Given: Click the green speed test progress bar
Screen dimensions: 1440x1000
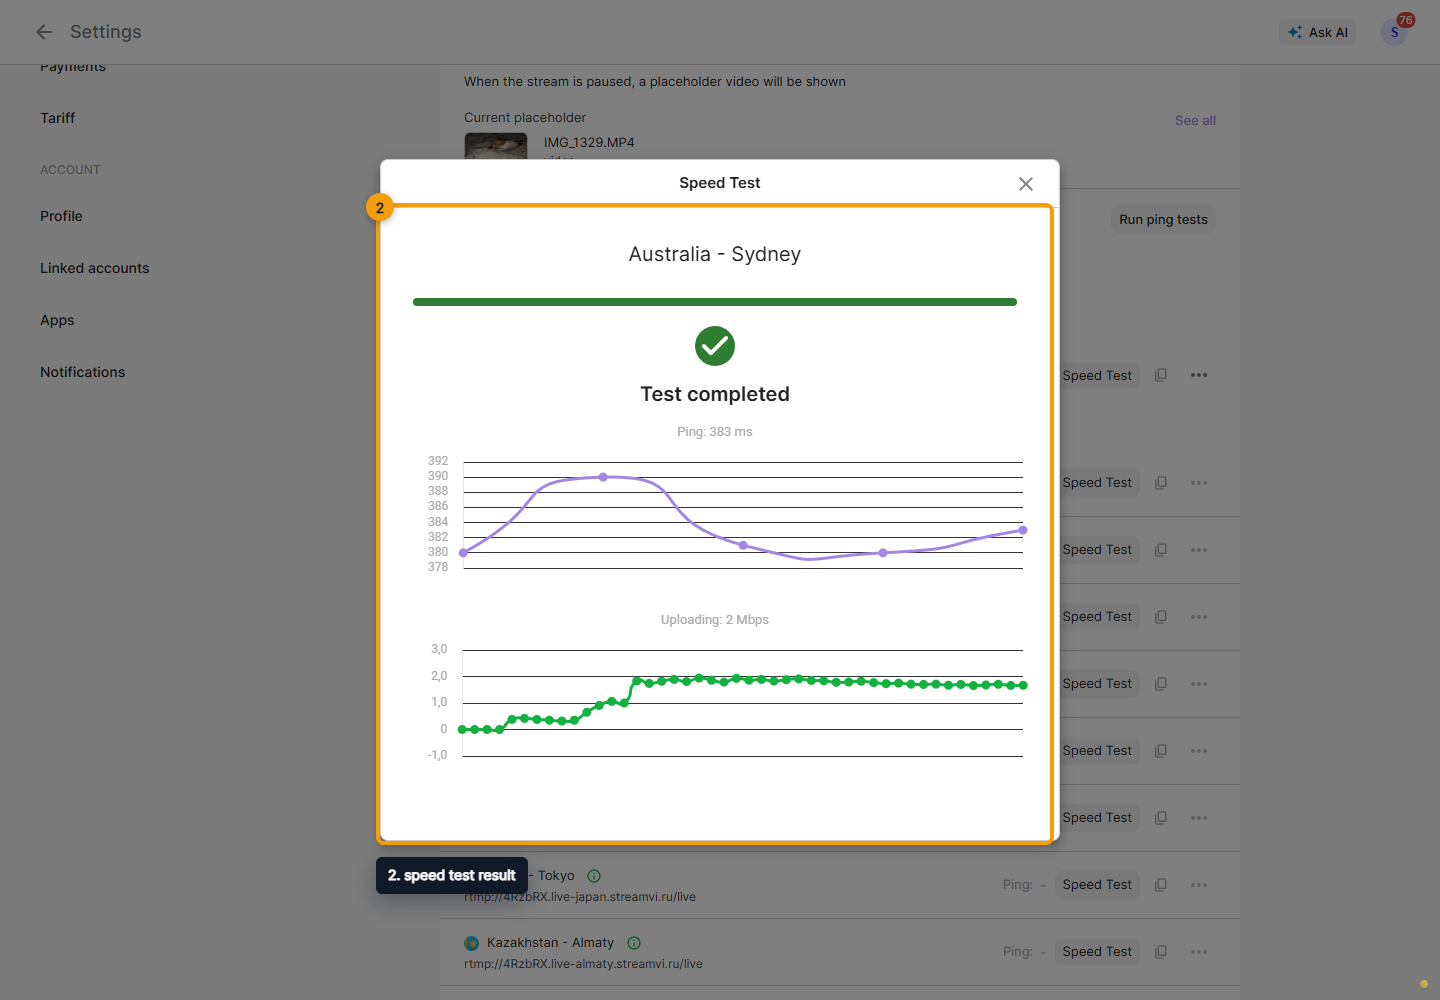Looking at the screenshot, I should click(x=715, y=302).
